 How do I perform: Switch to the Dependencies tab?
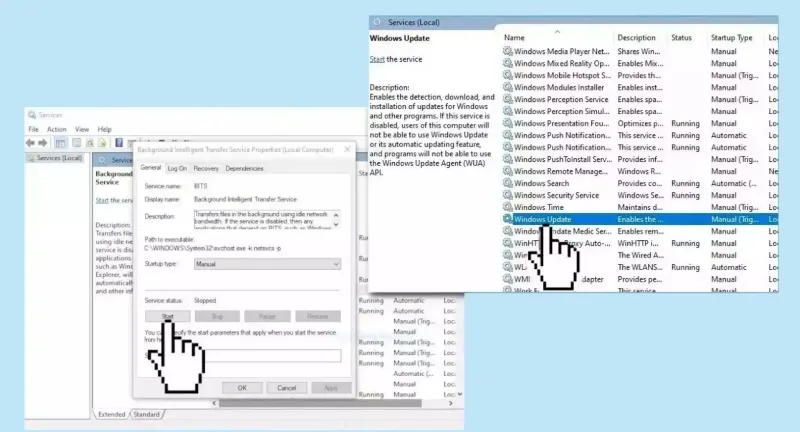[244, 168]
